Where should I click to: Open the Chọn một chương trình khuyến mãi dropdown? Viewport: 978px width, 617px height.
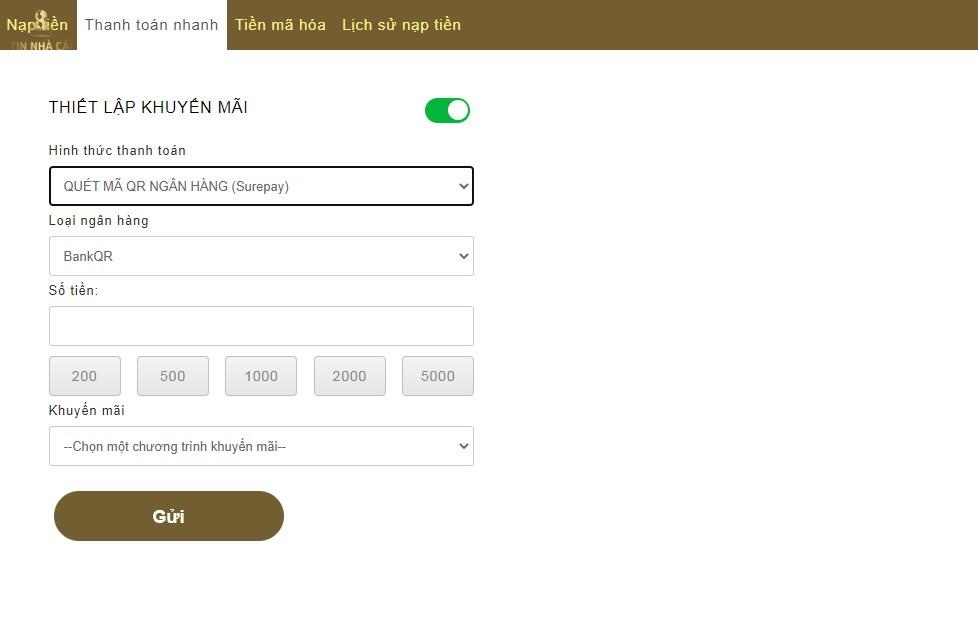pyautogui.click(x=261, y=446)
